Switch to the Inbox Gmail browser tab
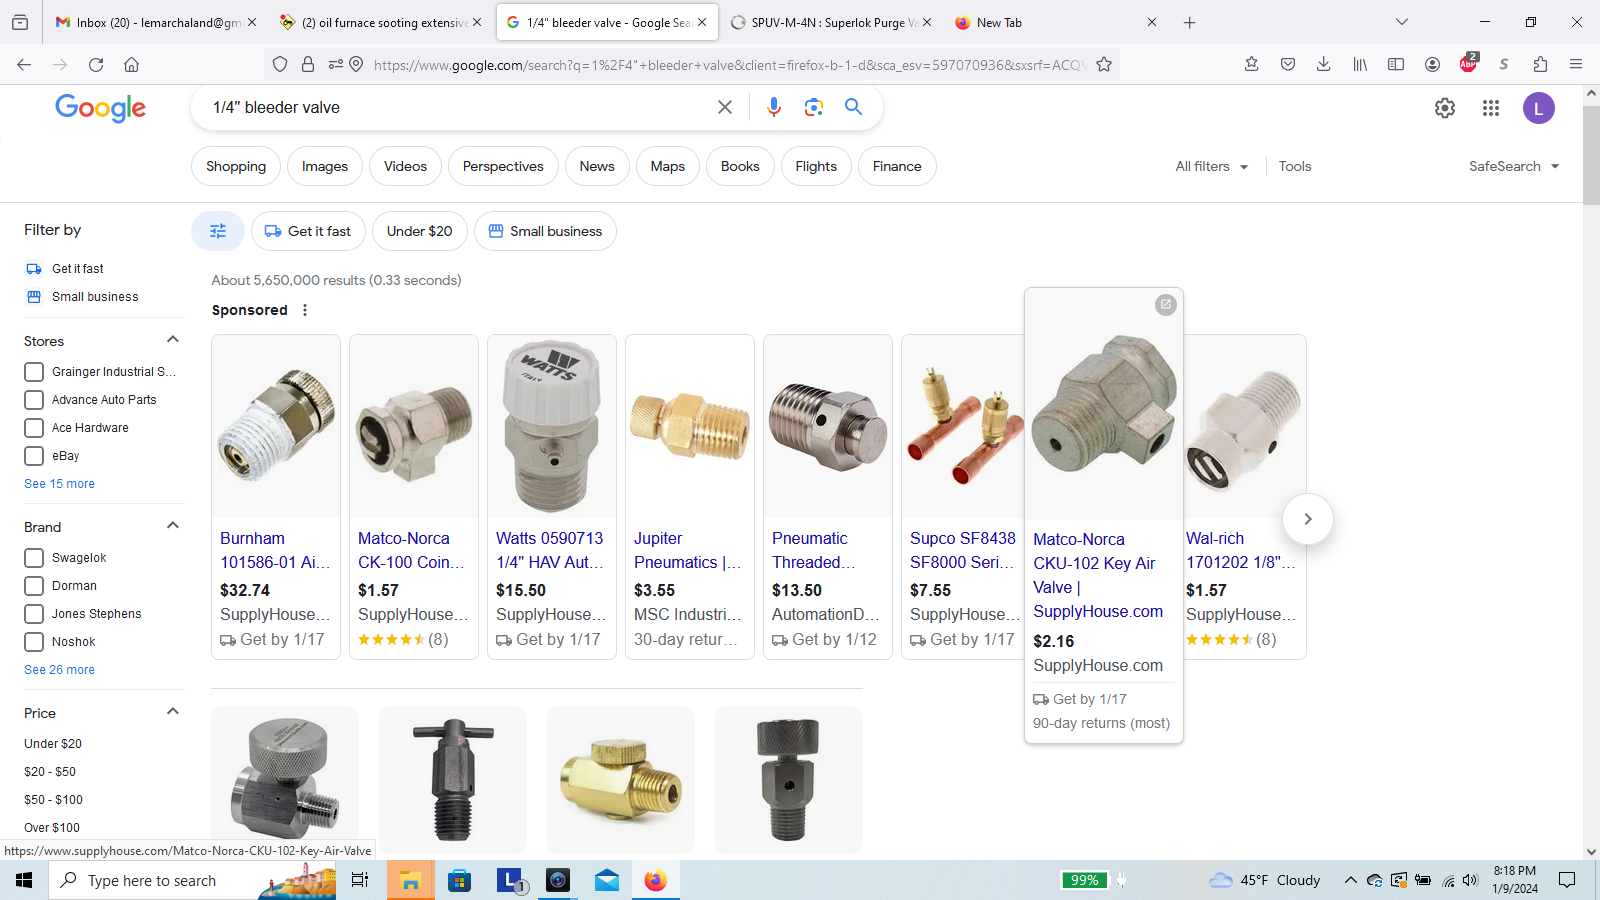 coord(155,22)
